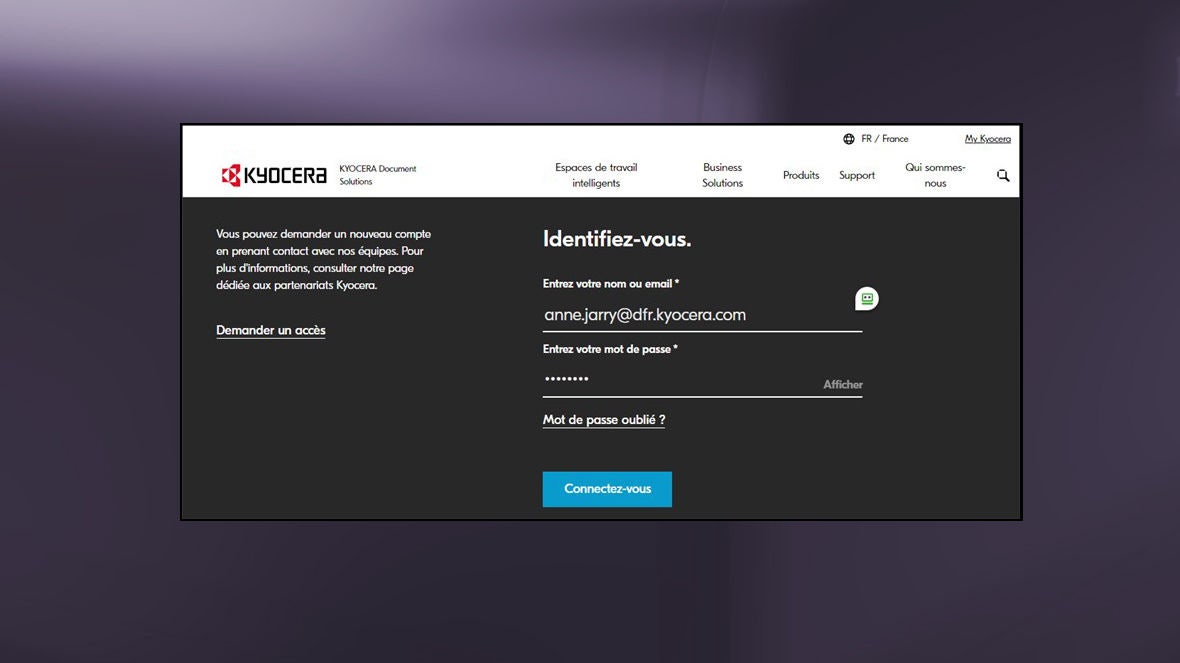Open Qui sommes-nous menu

935,175
